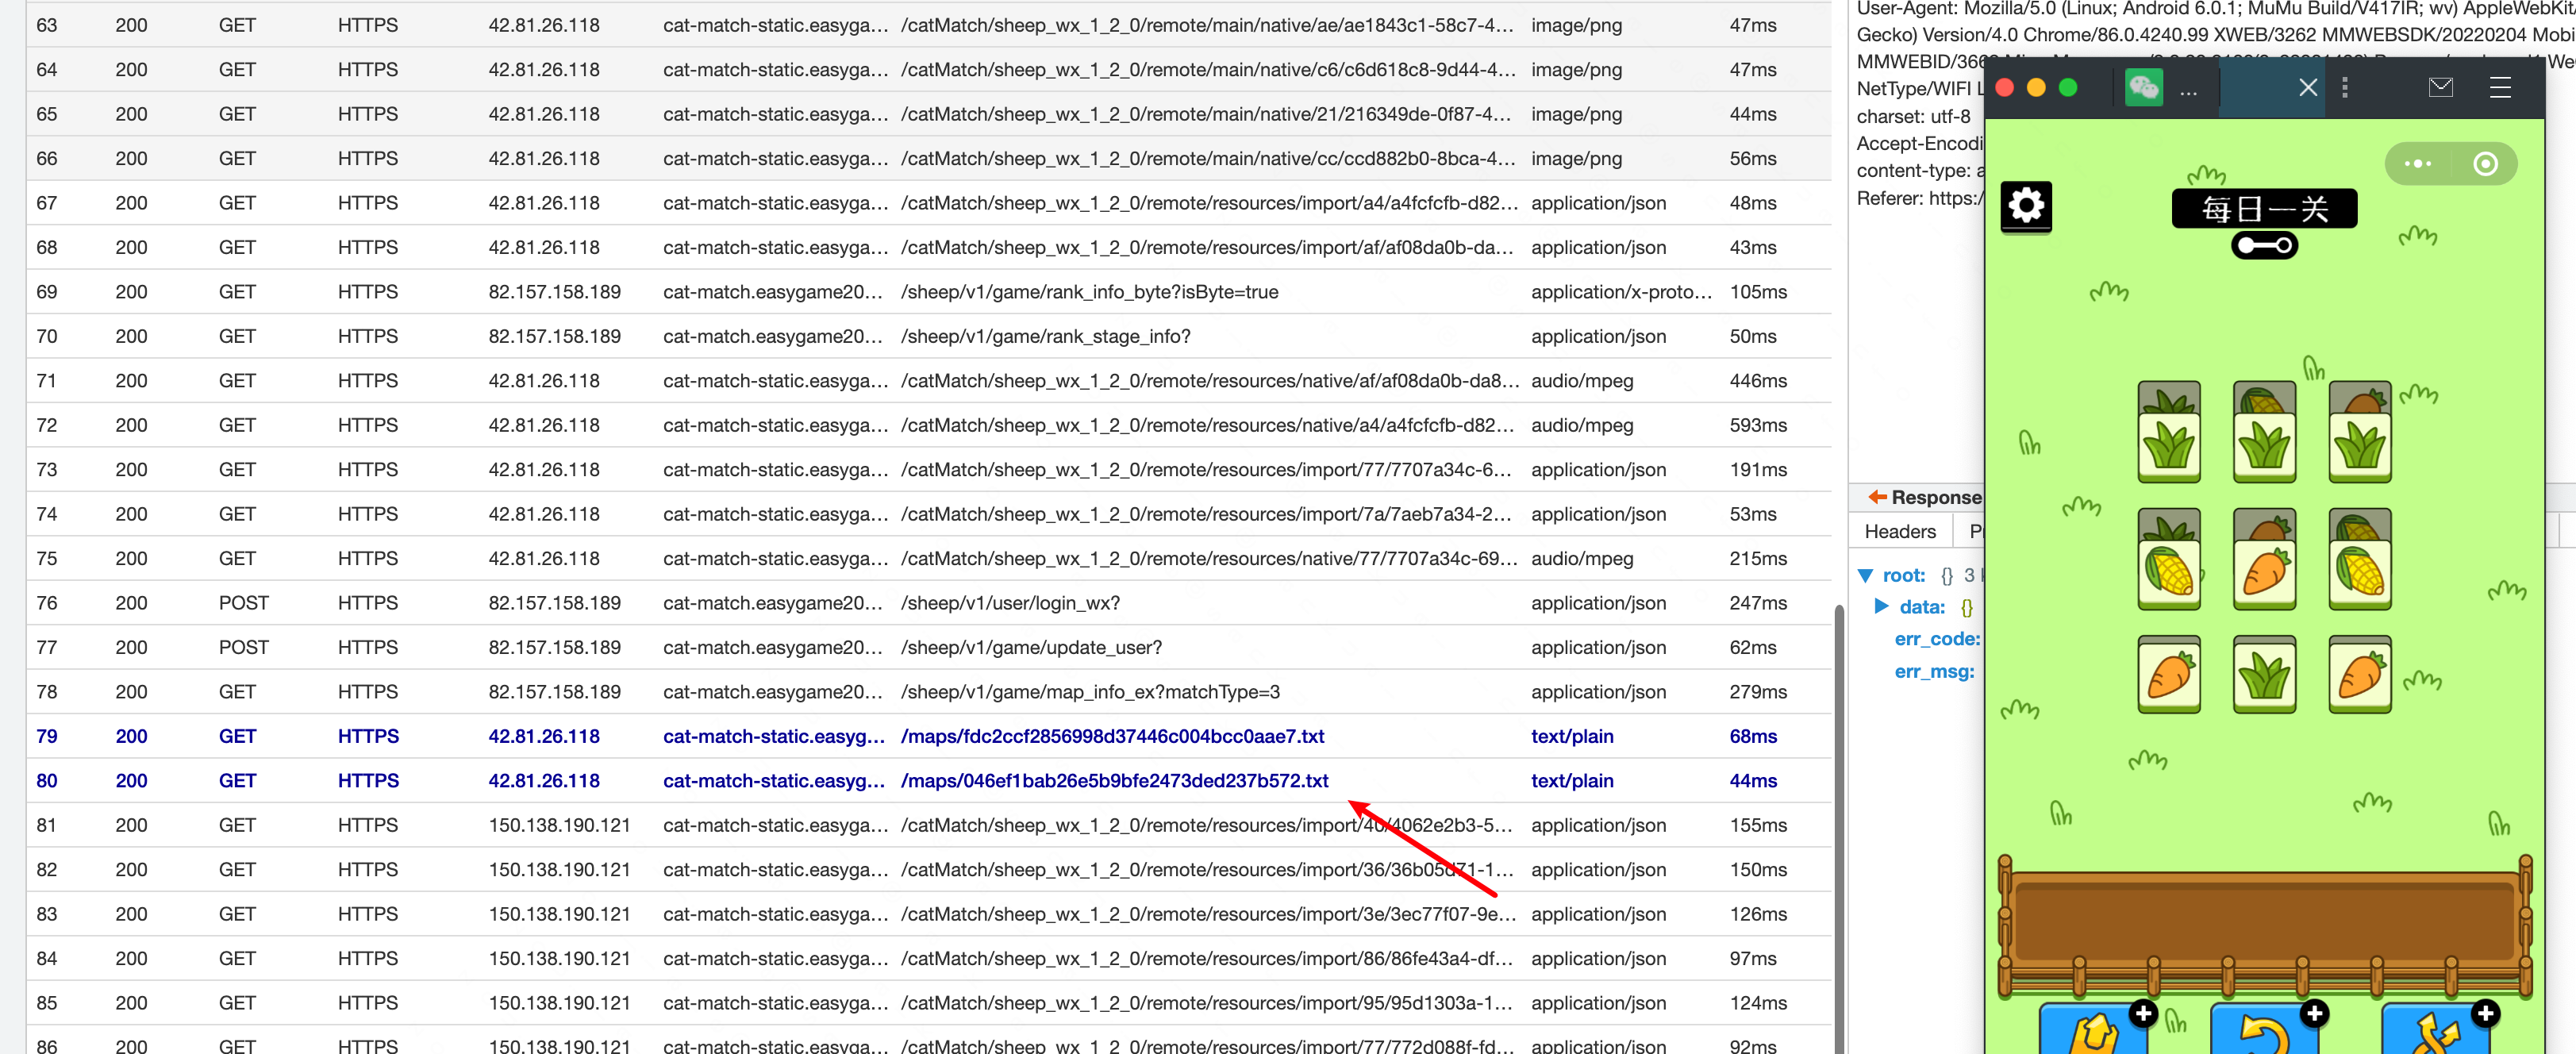Open the envelope mail icon
This screenshot has width=2576, height=1054.
(x=2440, y=88)
